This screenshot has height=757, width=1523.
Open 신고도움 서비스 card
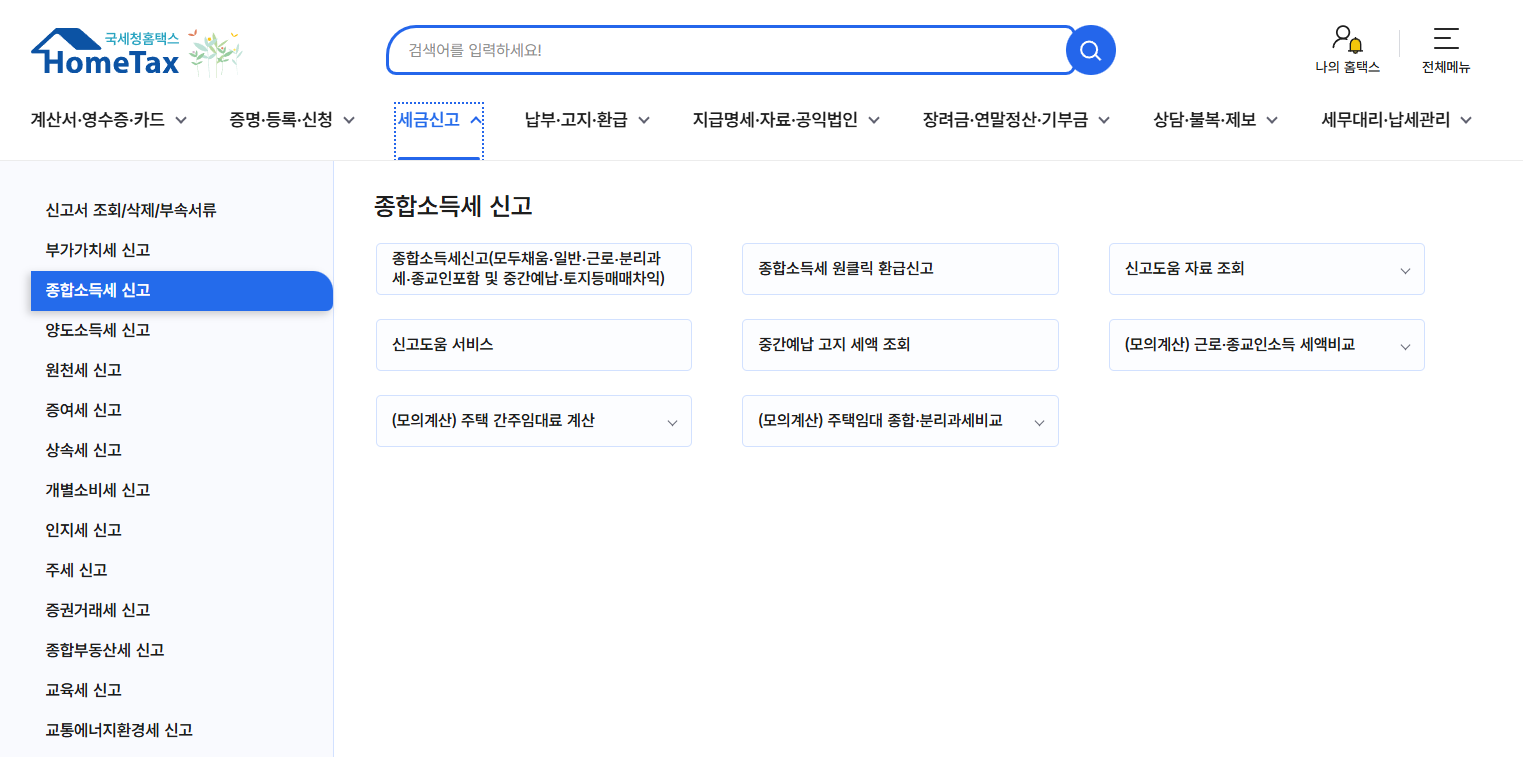533,344
